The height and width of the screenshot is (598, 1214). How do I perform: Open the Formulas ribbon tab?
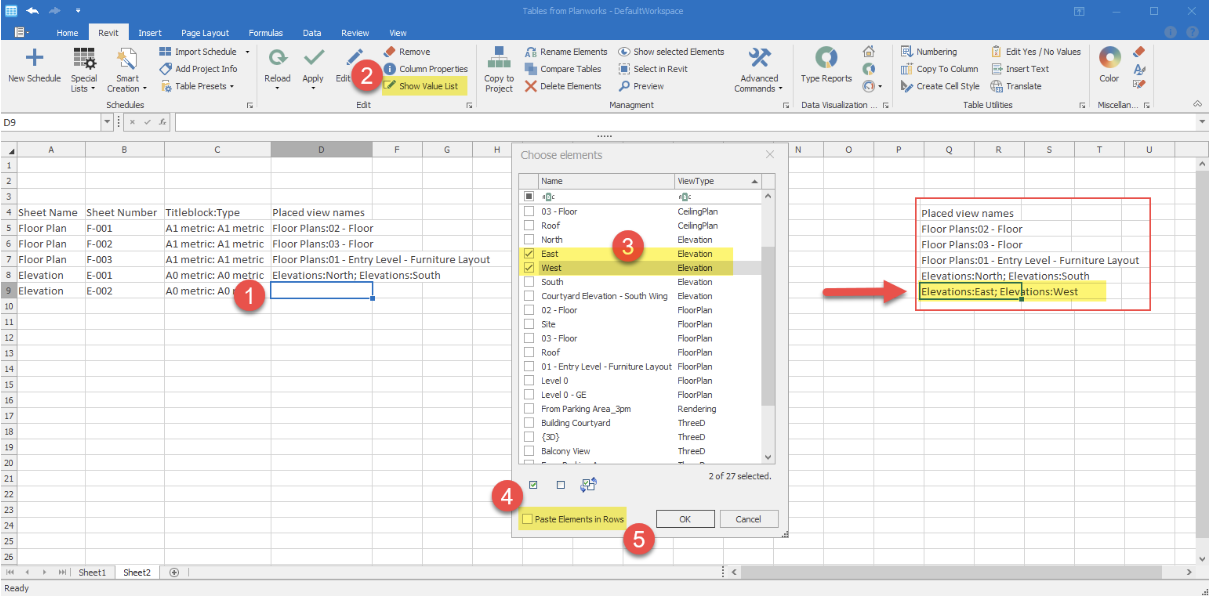click(x=265, y=32)
